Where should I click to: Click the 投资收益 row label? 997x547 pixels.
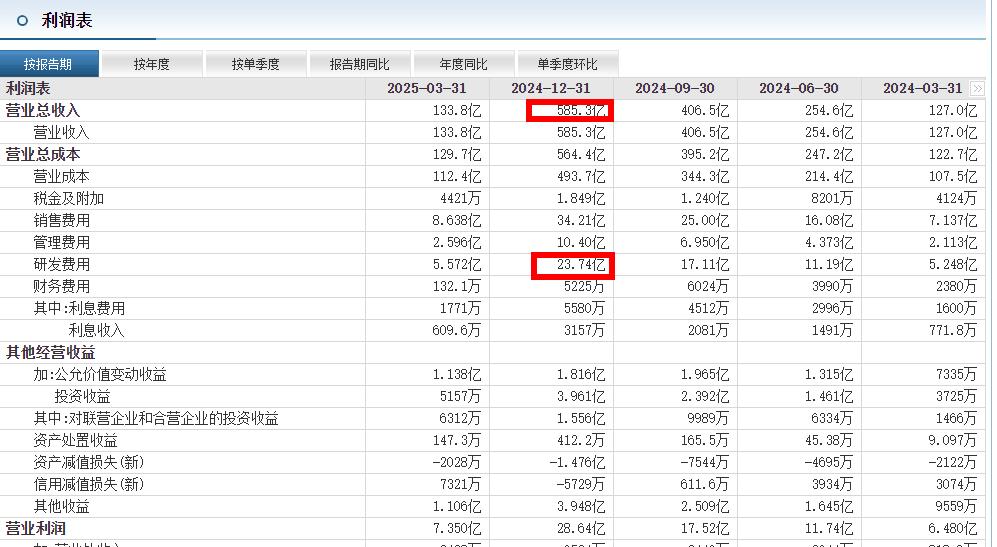pyautogui.click(x=83, y=396)
